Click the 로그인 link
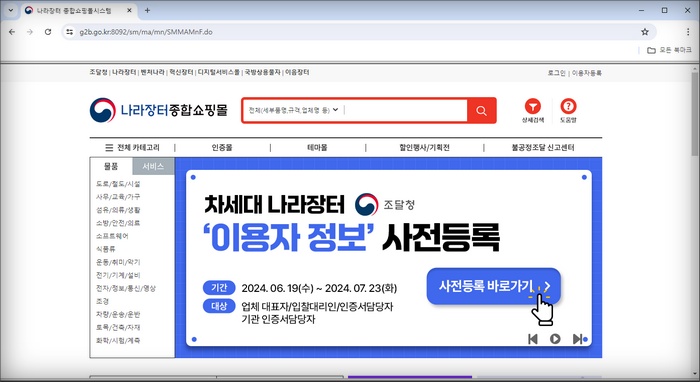The width and height of the screenshot is (700, 382). (557, 73)
